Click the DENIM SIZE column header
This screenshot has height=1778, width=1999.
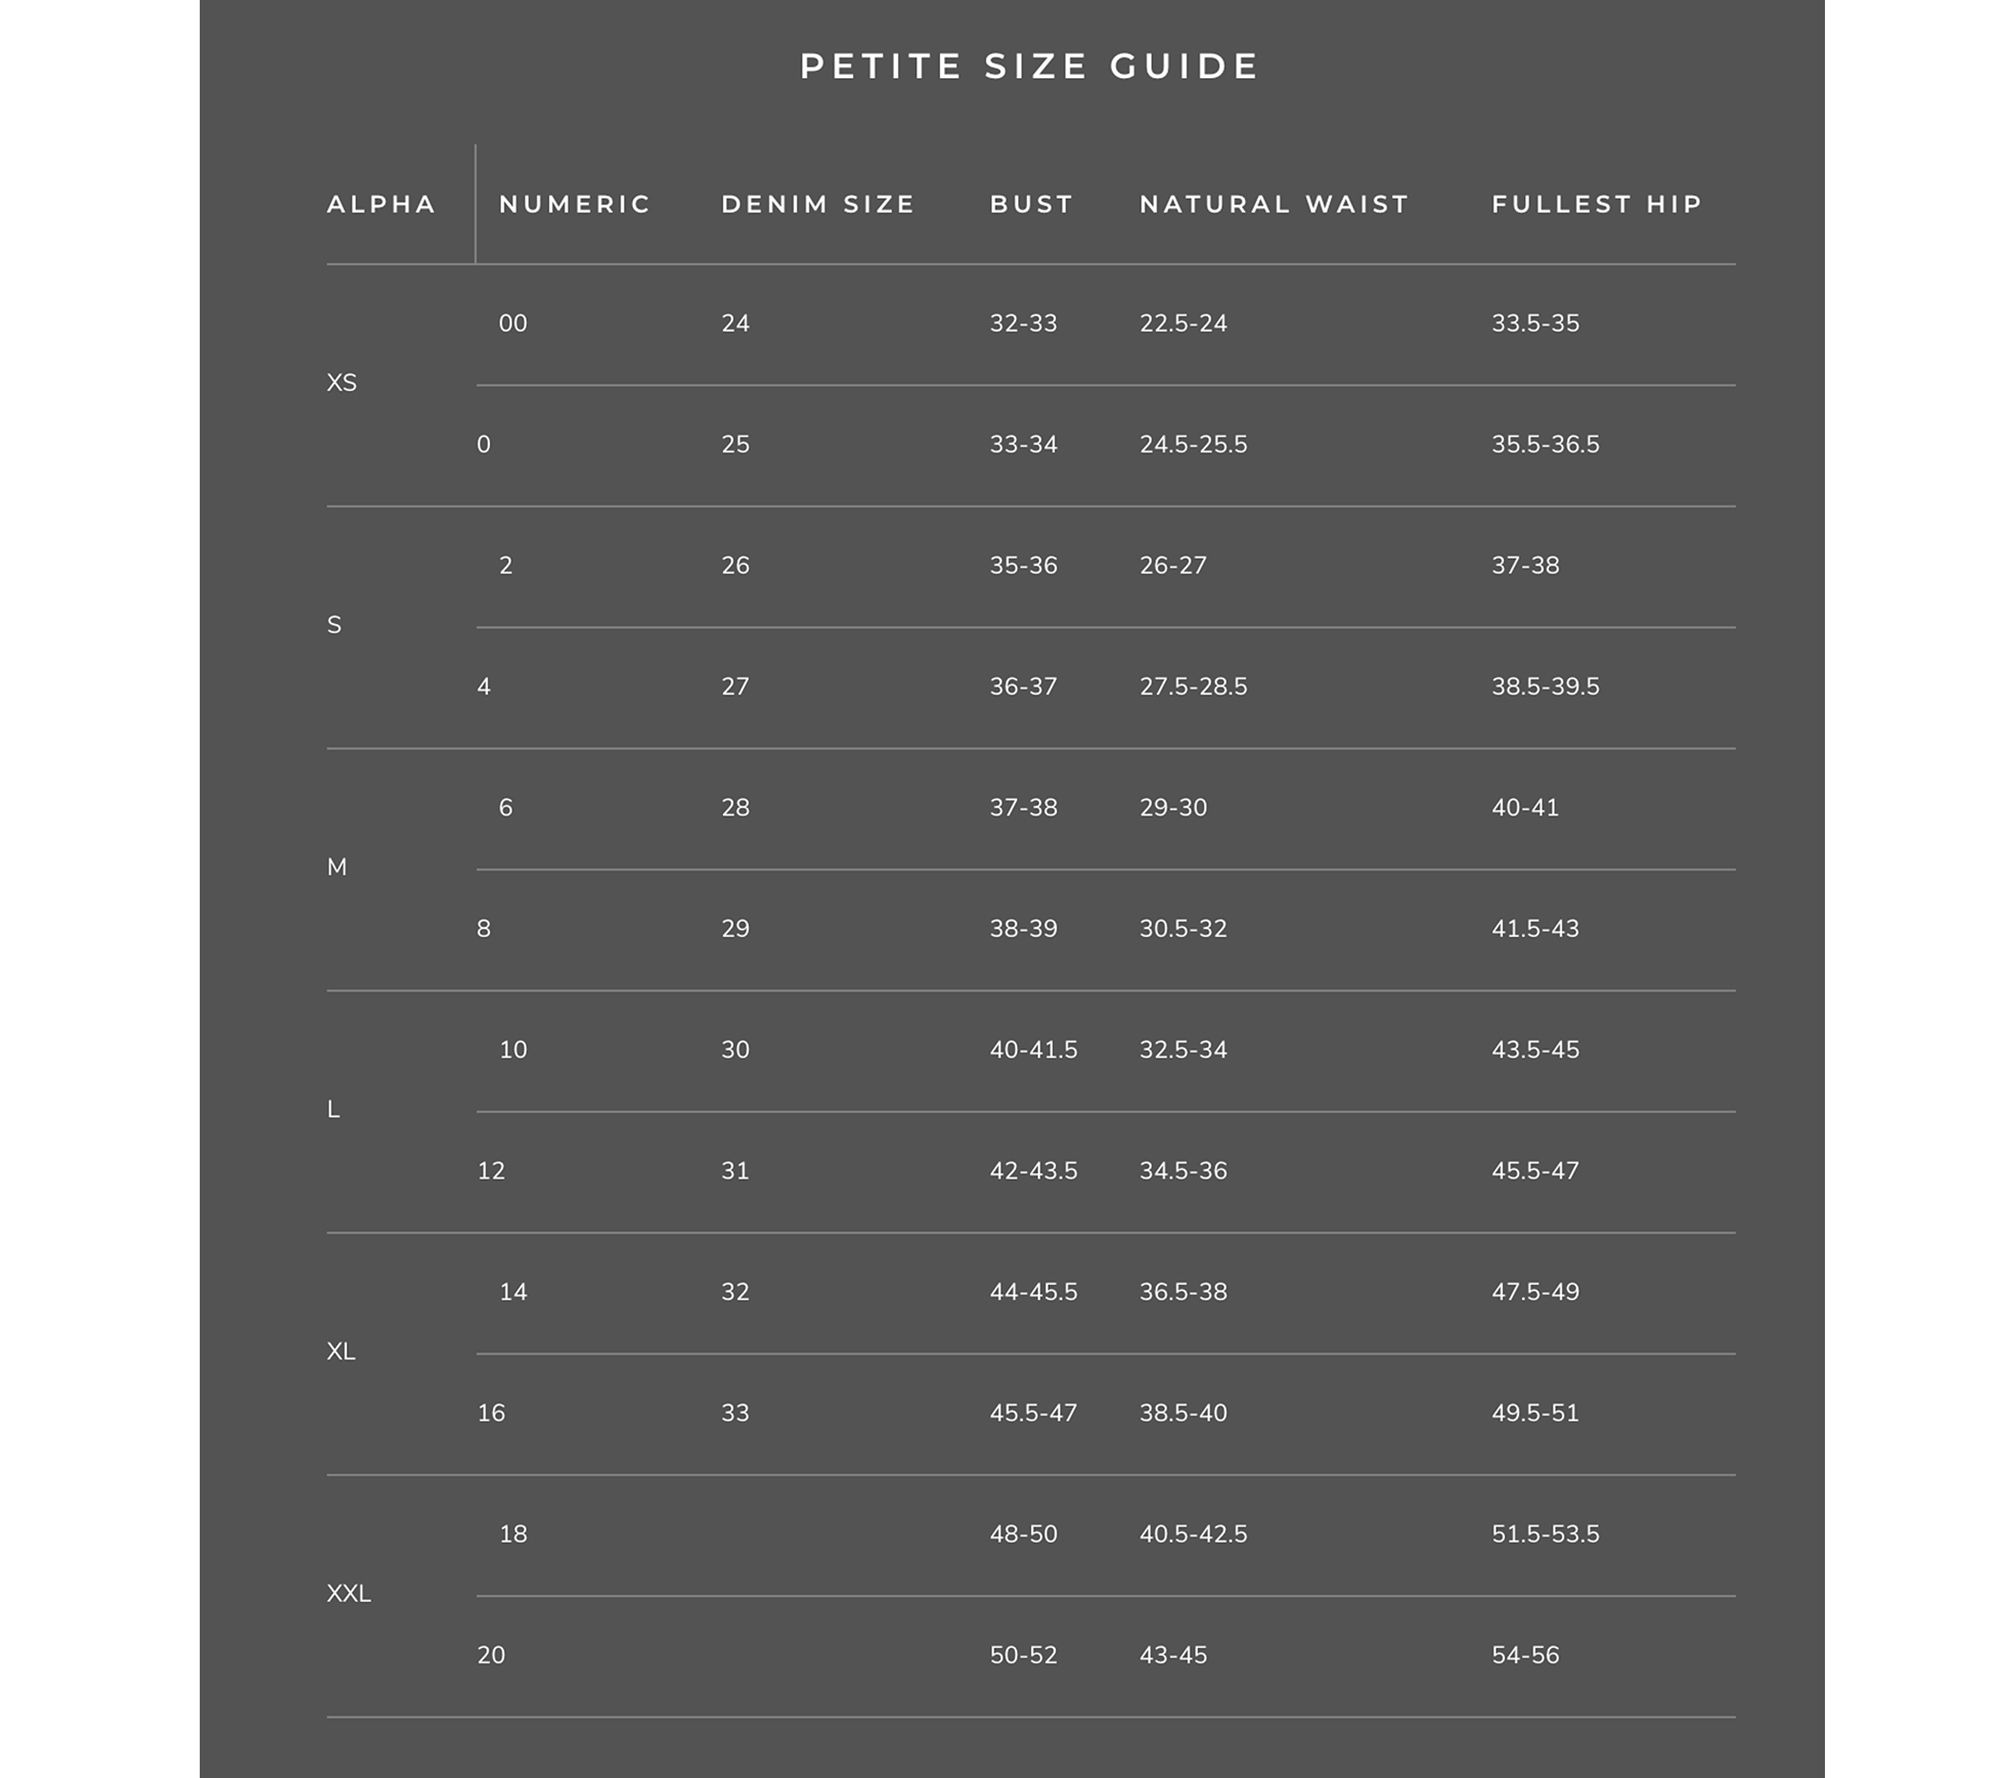[818, 204]
